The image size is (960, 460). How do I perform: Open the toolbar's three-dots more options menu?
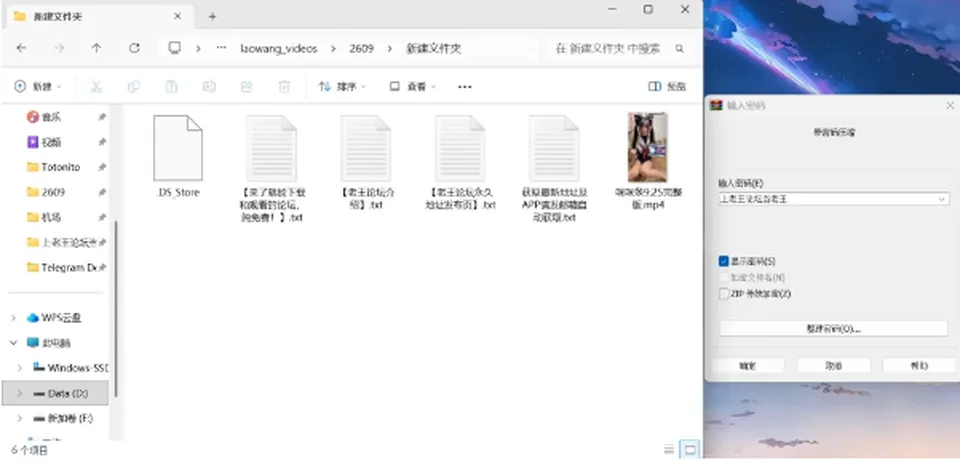coord(465,87)
